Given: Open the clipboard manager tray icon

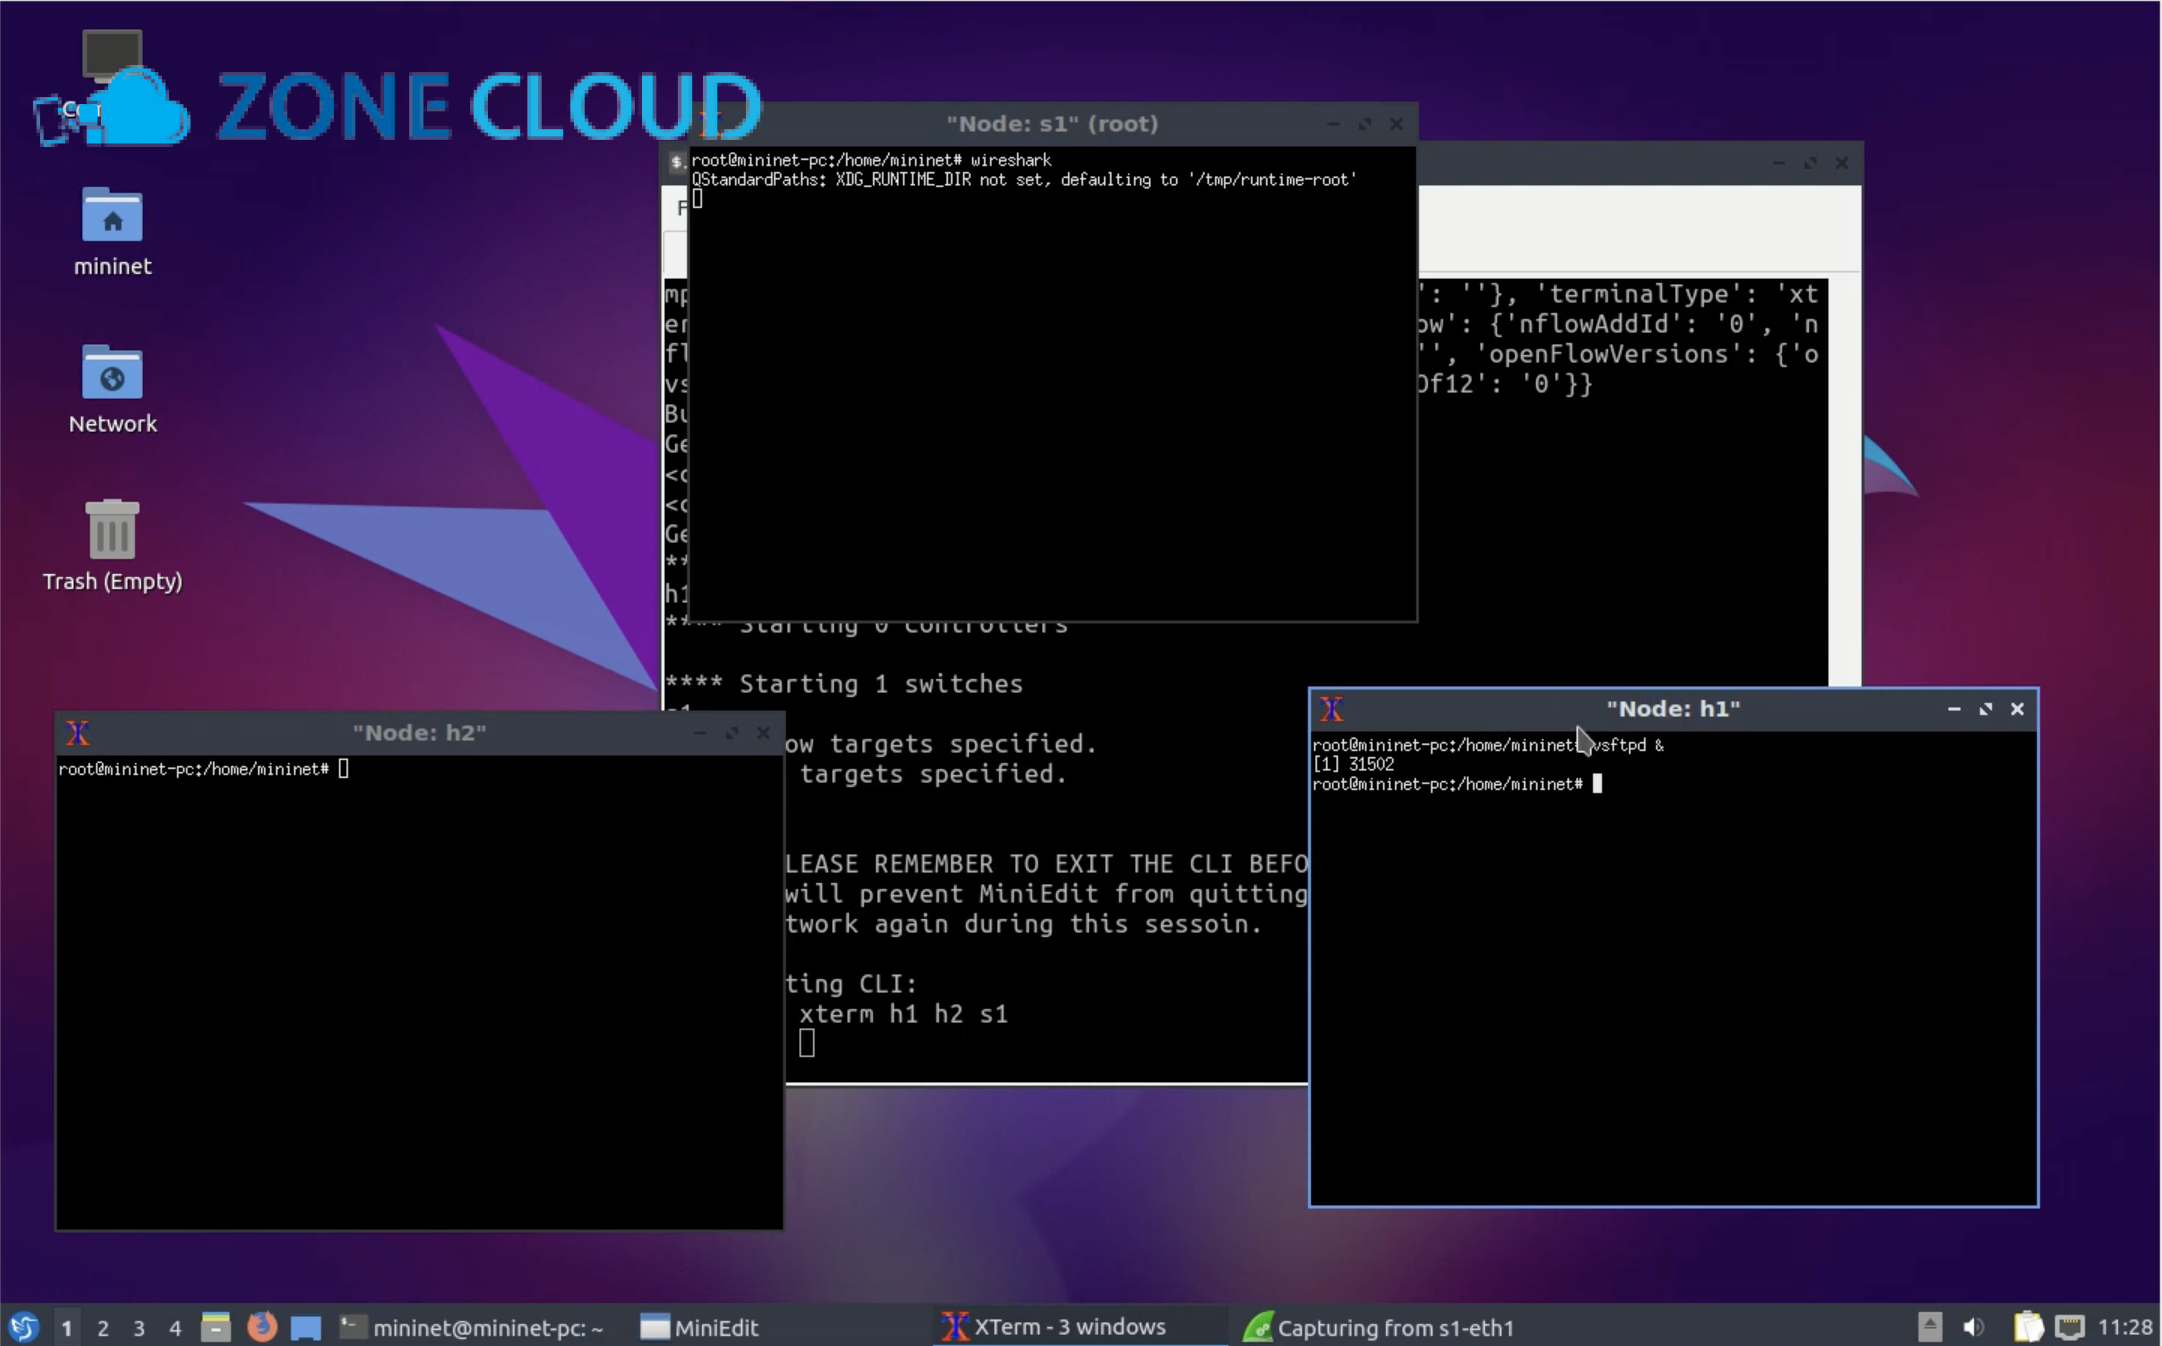Looking at the screenshot, I should coord(2027,1327).
